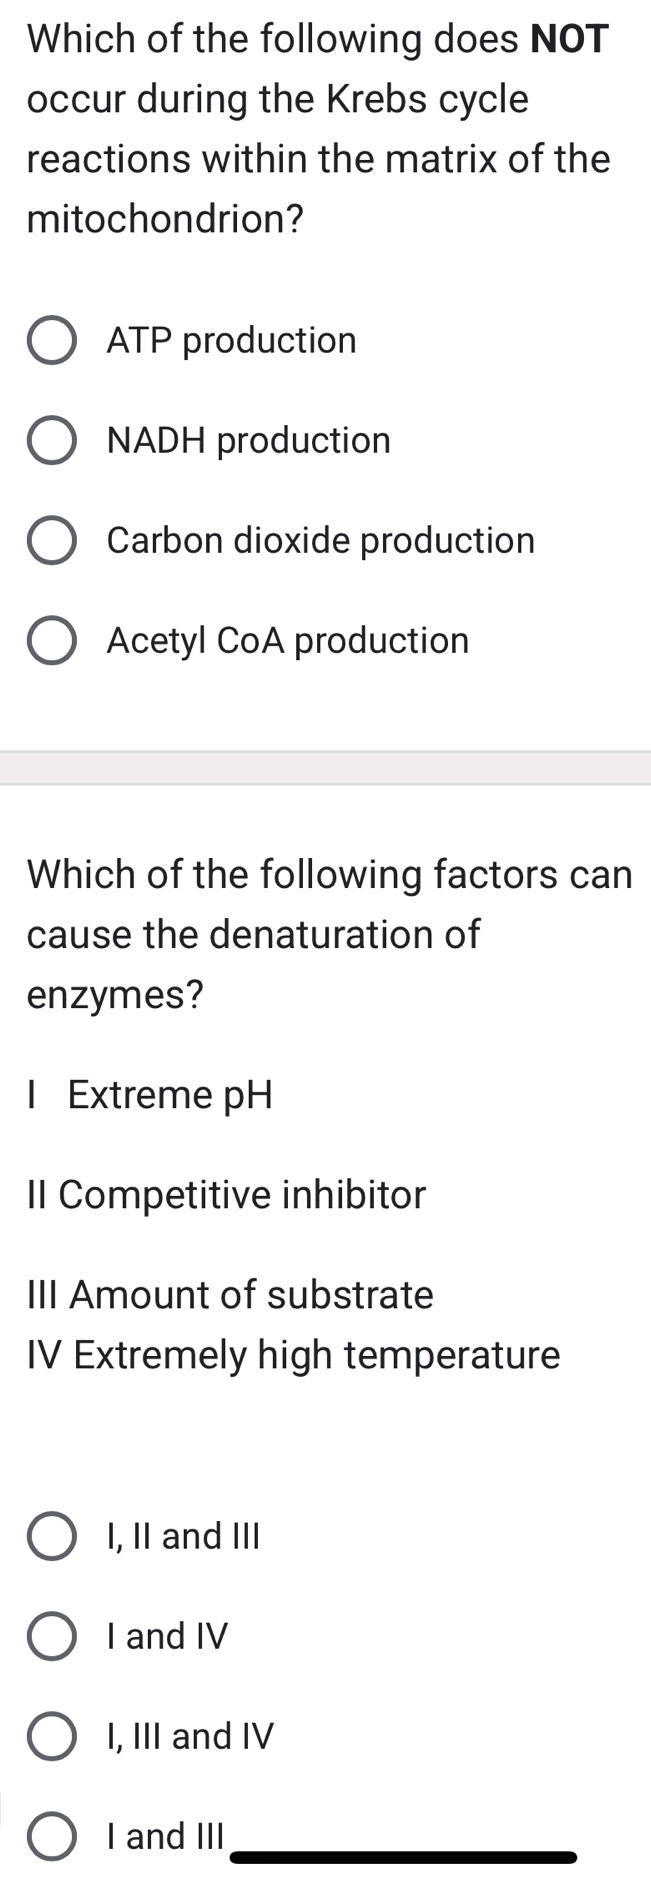Click the Krebs cycle question text
Viewport: 651px width, 1884px height.
pos(318,128)
